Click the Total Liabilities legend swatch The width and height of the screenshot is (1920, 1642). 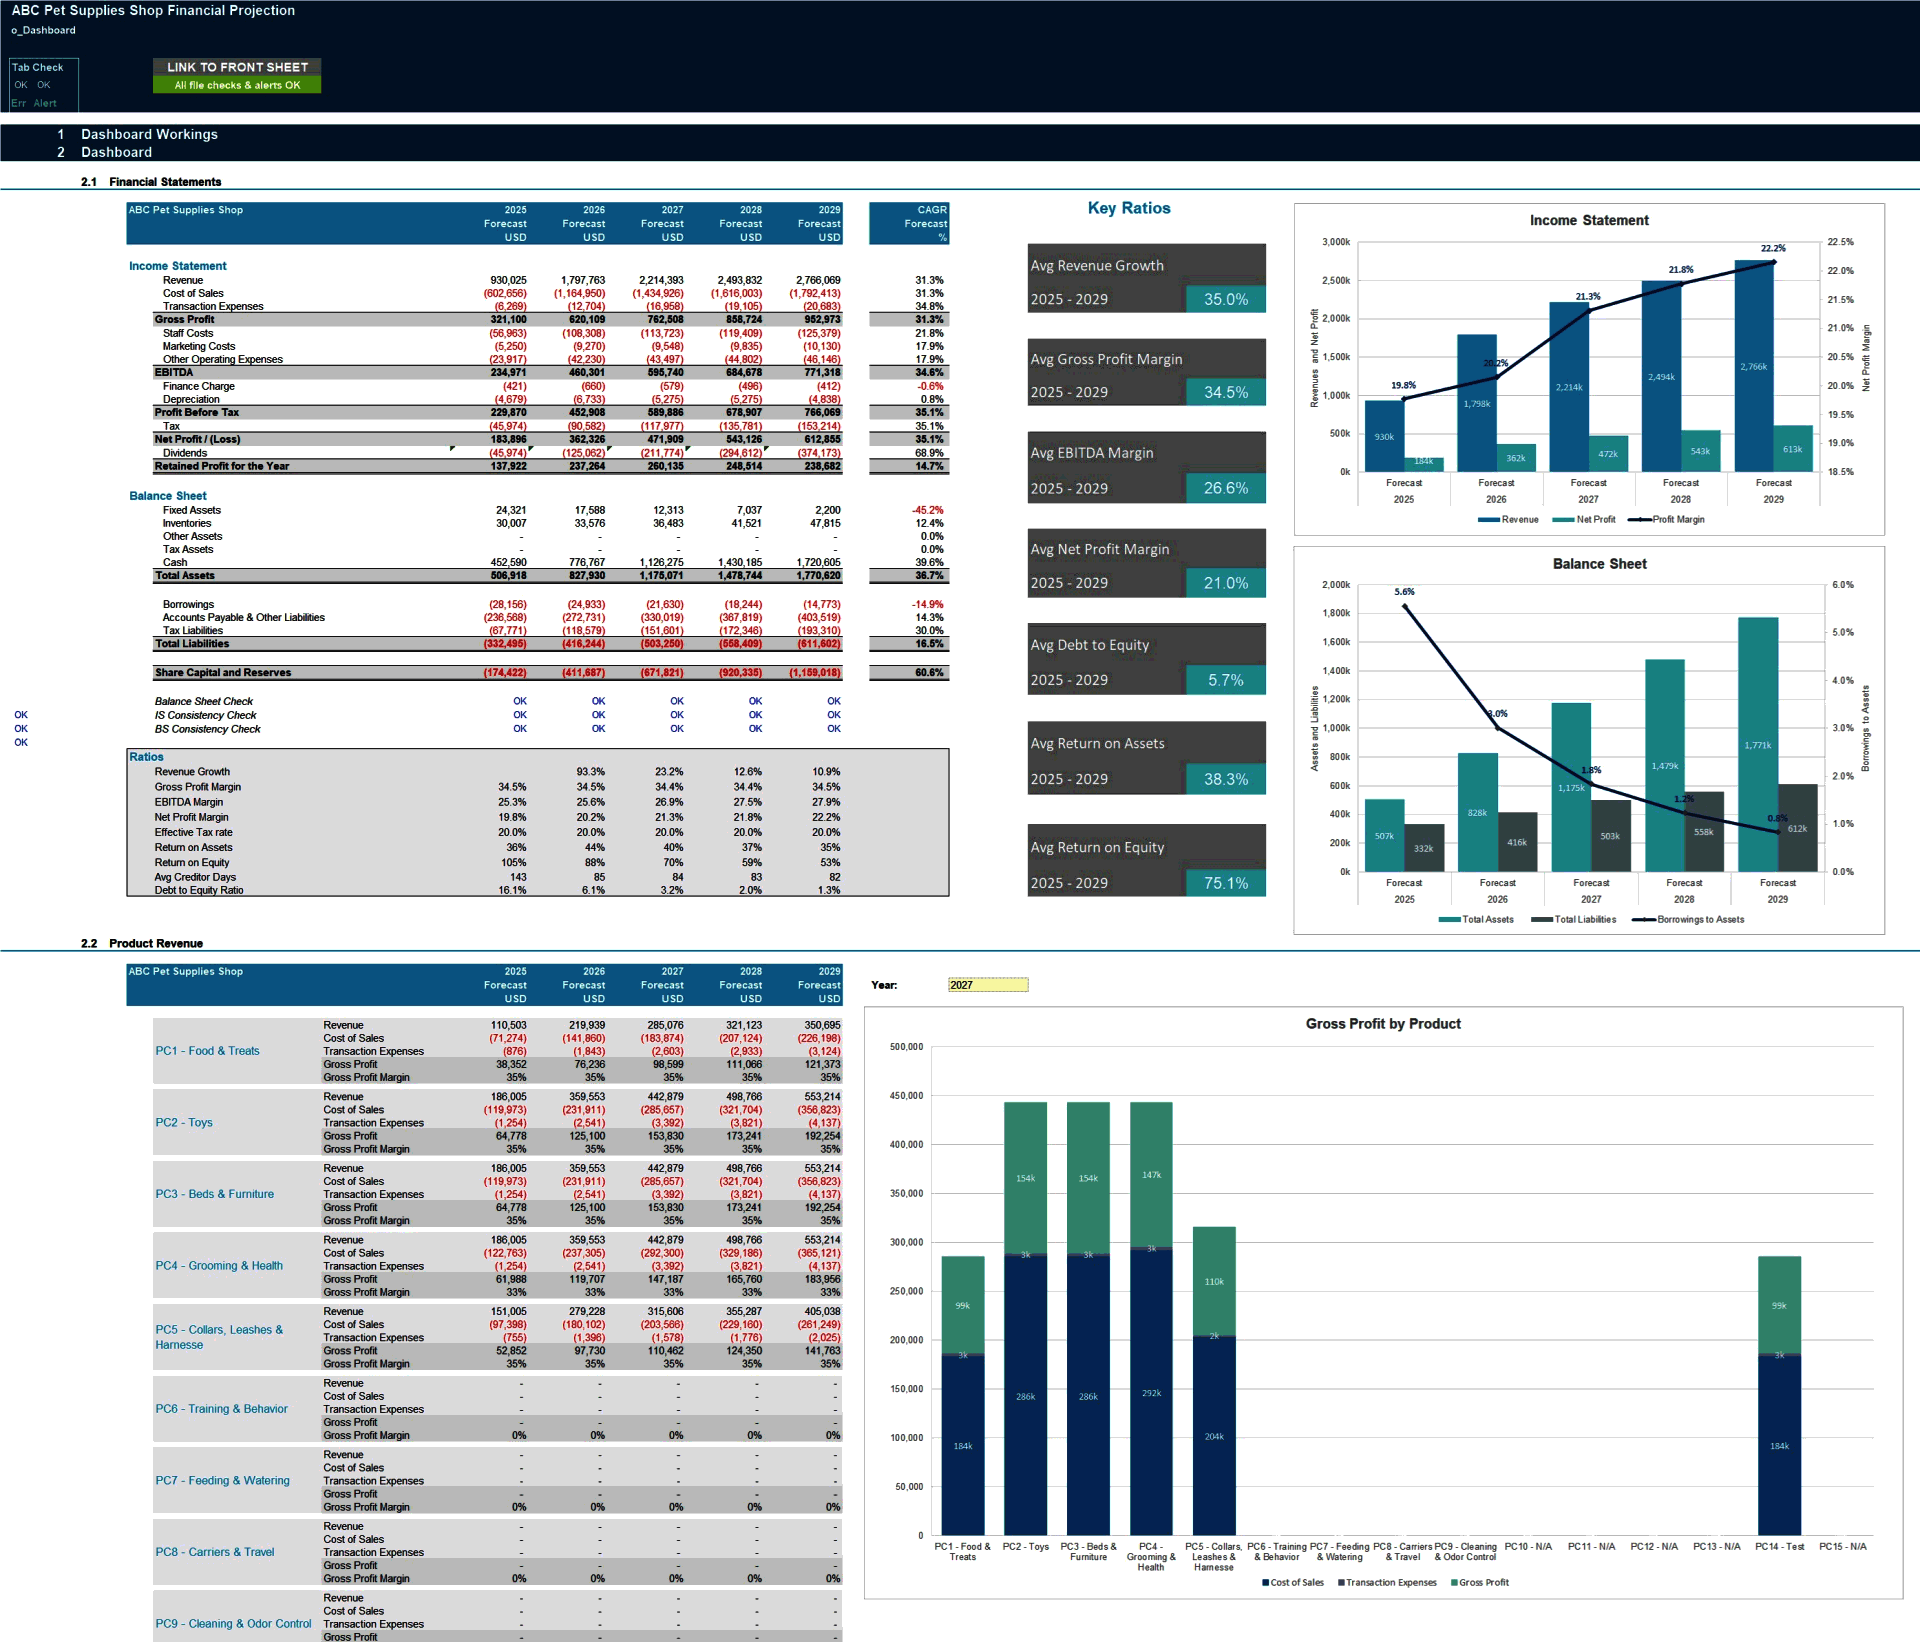click(x=1541, y=920)
